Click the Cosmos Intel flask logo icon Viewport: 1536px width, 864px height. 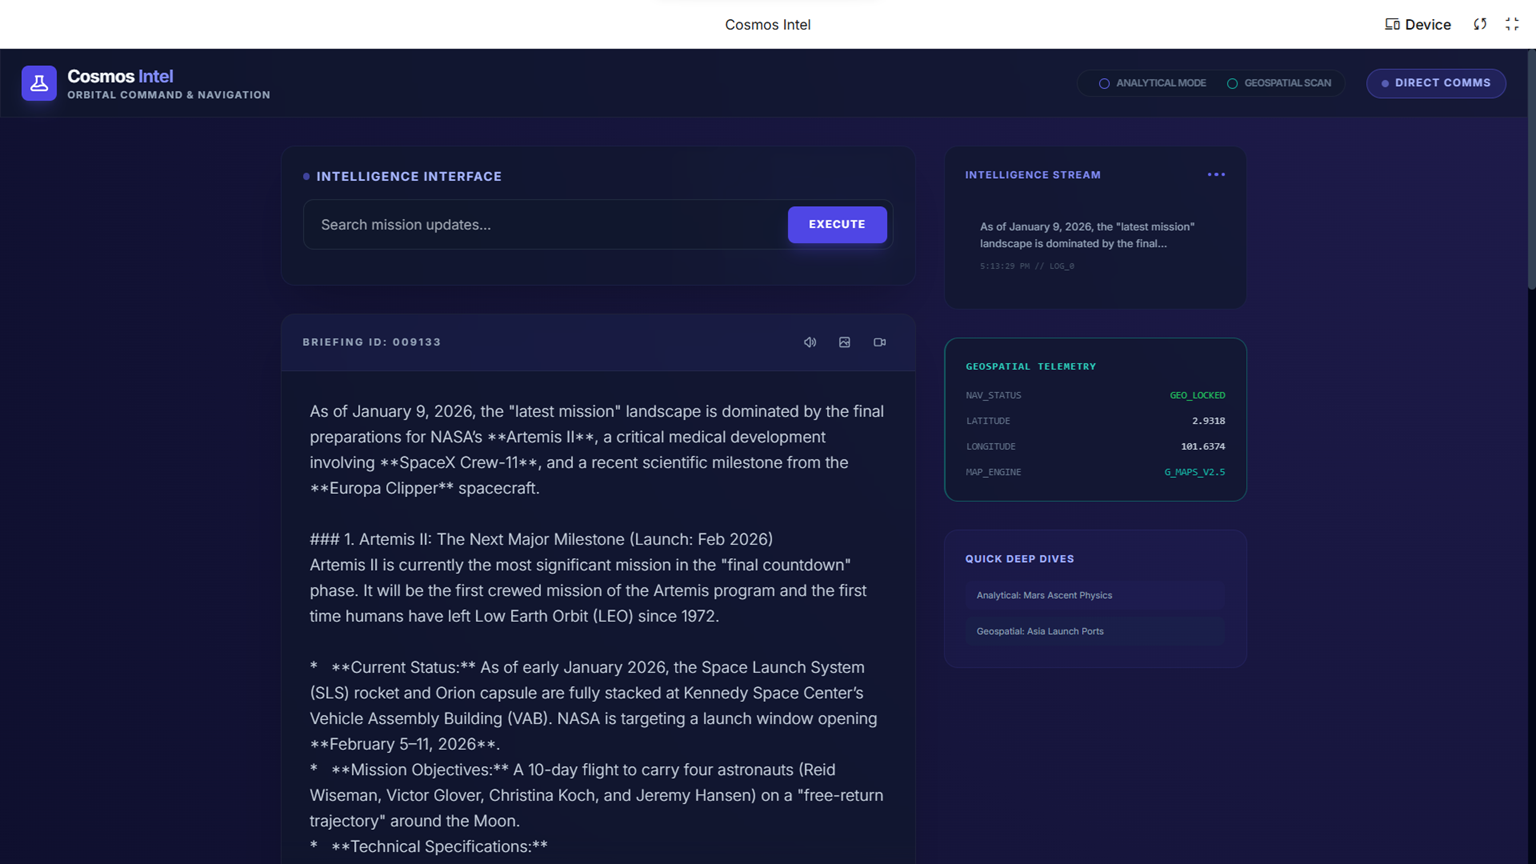click(39, 83)
